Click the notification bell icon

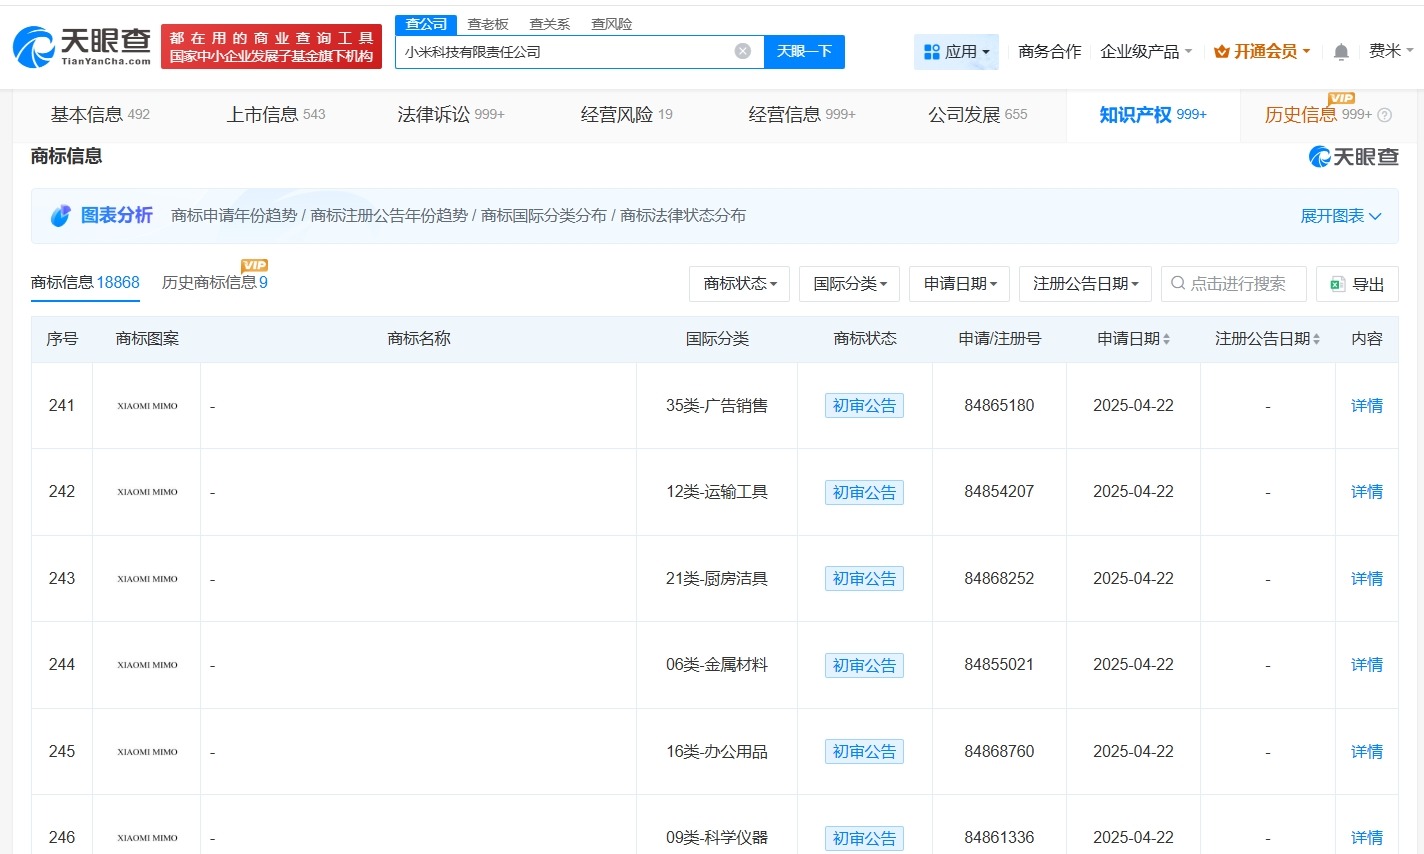pos(1340,51)
